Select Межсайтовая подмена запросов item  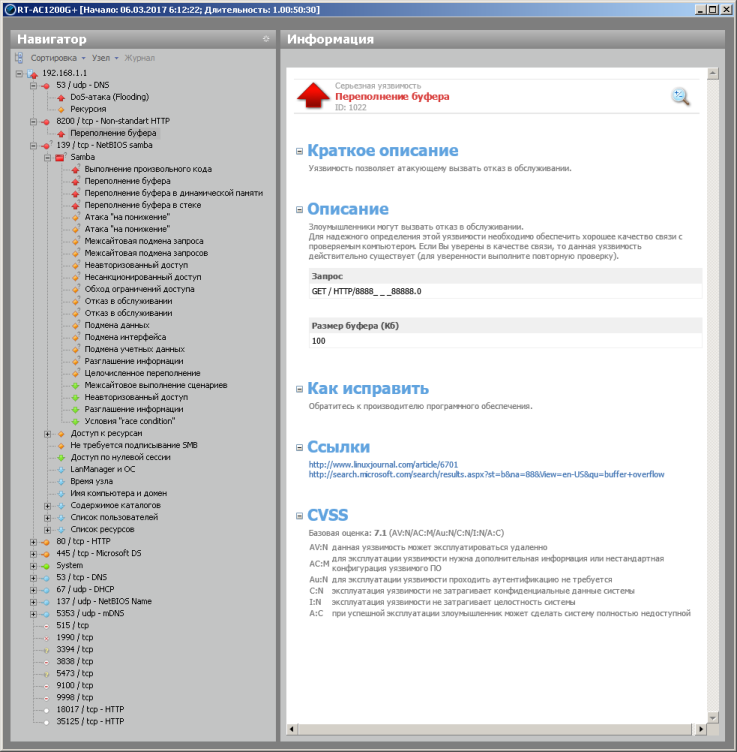point(146,253)
